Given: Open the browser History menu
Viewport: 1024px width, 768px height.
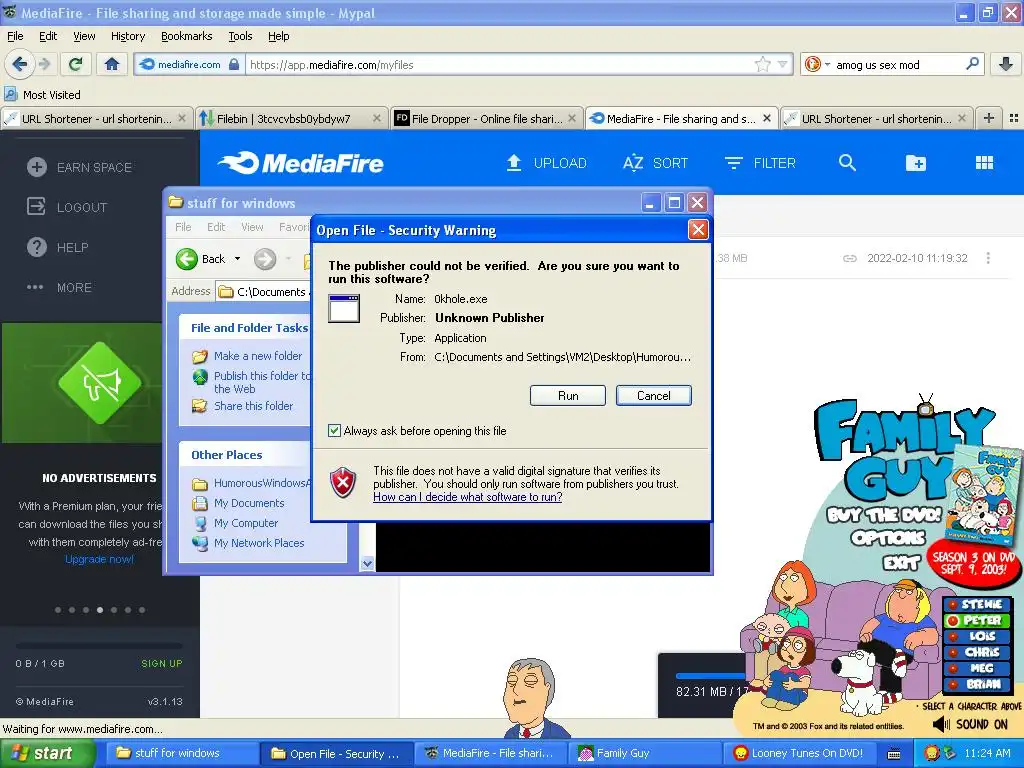Looking at the screenshot, I should (x=127, y=36).
